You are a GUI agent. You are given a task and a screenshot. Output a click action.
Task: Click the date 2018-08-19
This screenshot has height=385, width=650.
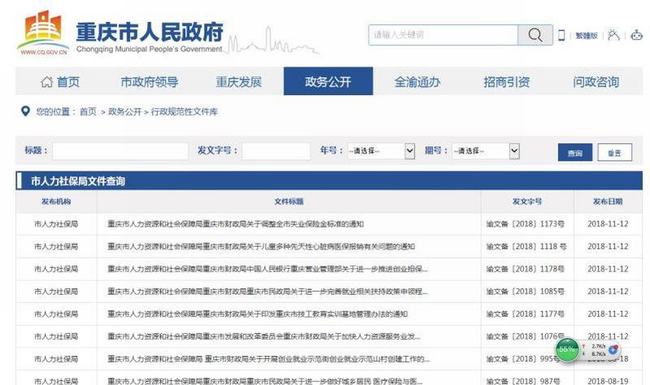point(608,381)
